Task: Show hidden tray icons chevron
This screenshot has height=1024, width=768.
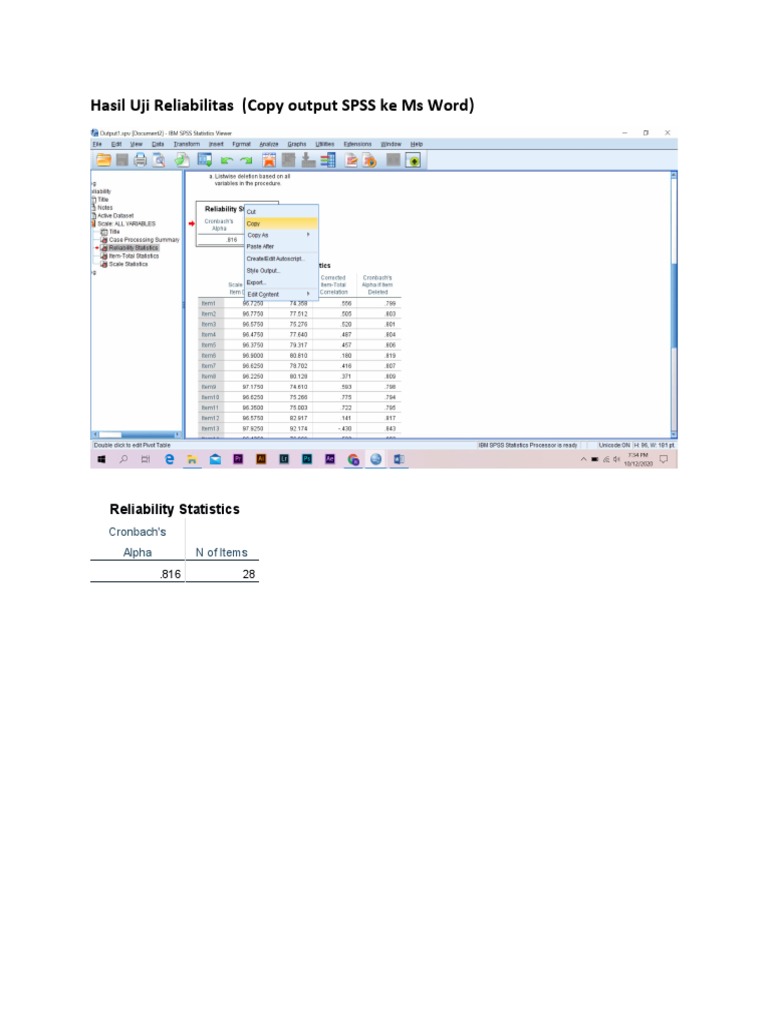Action: pos(583,460)
